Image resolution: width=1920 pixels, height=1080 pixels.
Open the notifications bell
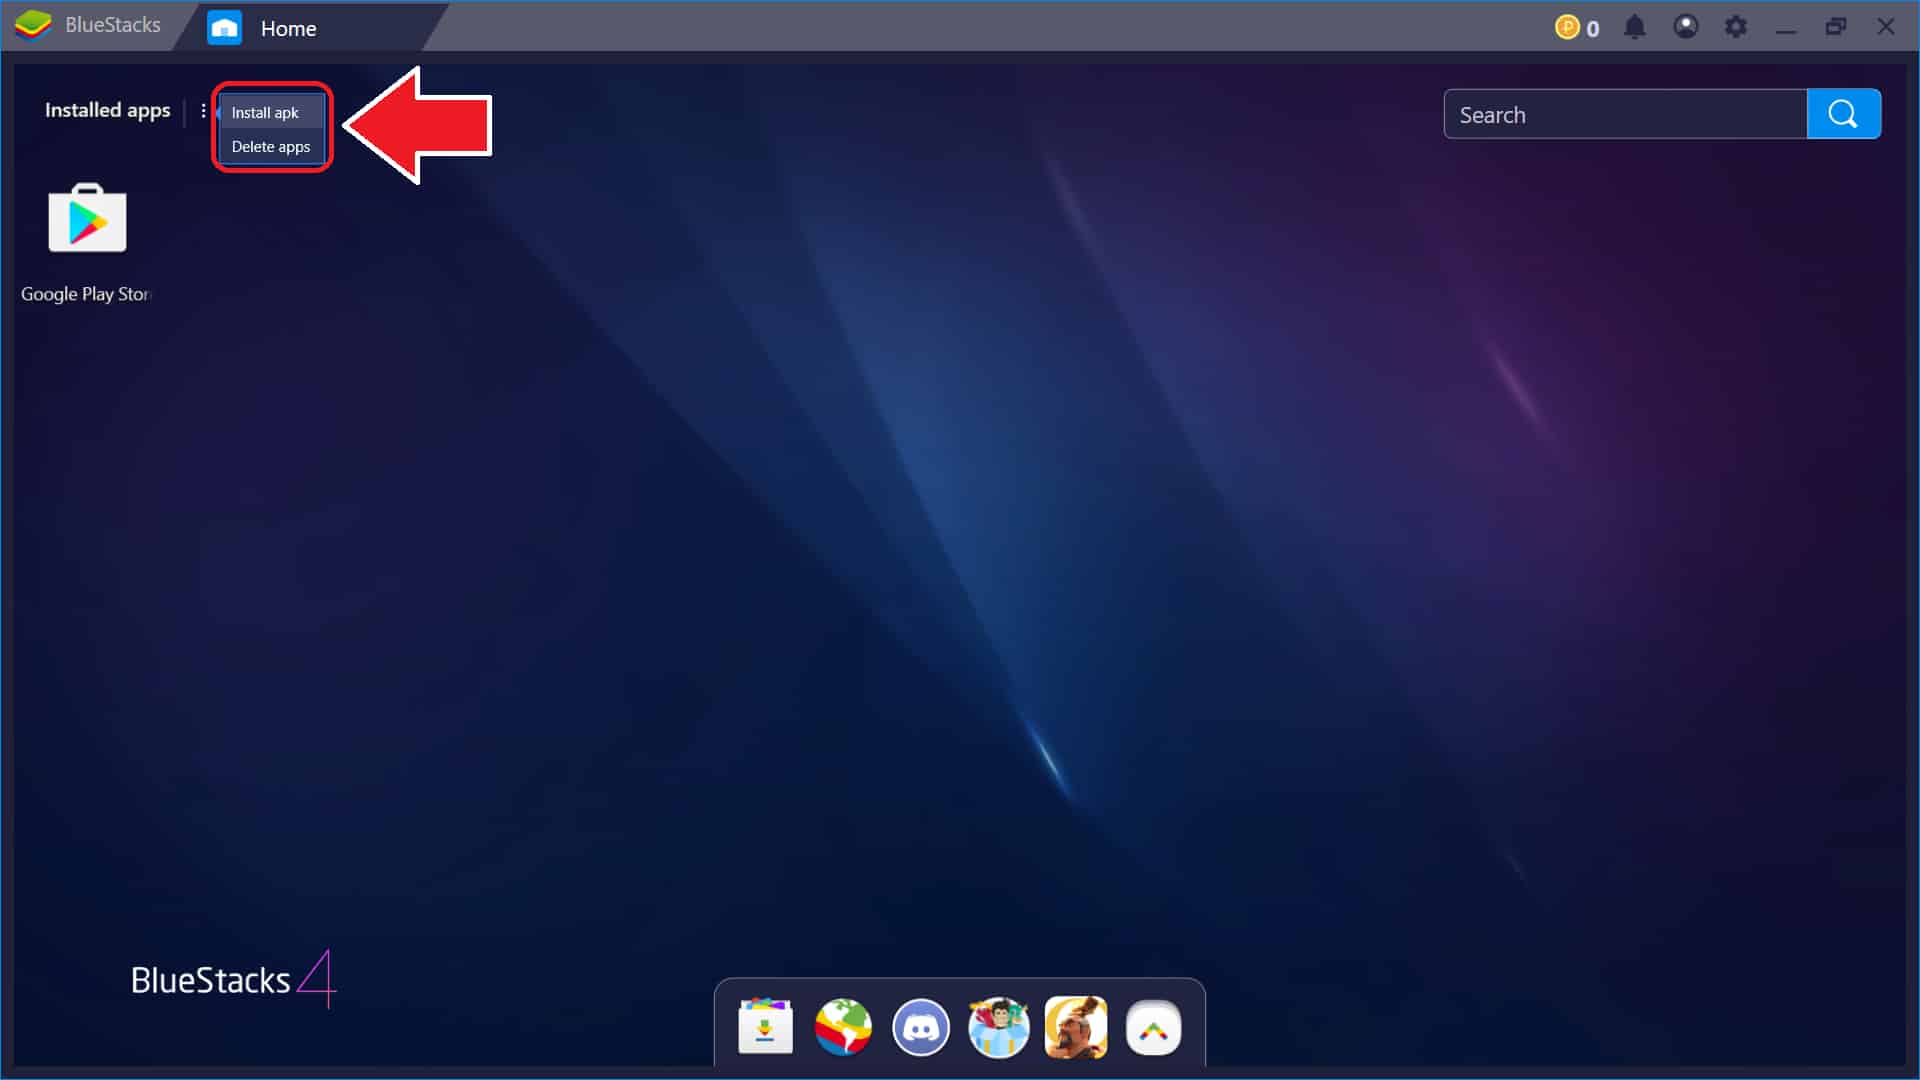click(x=1635, y=27)
